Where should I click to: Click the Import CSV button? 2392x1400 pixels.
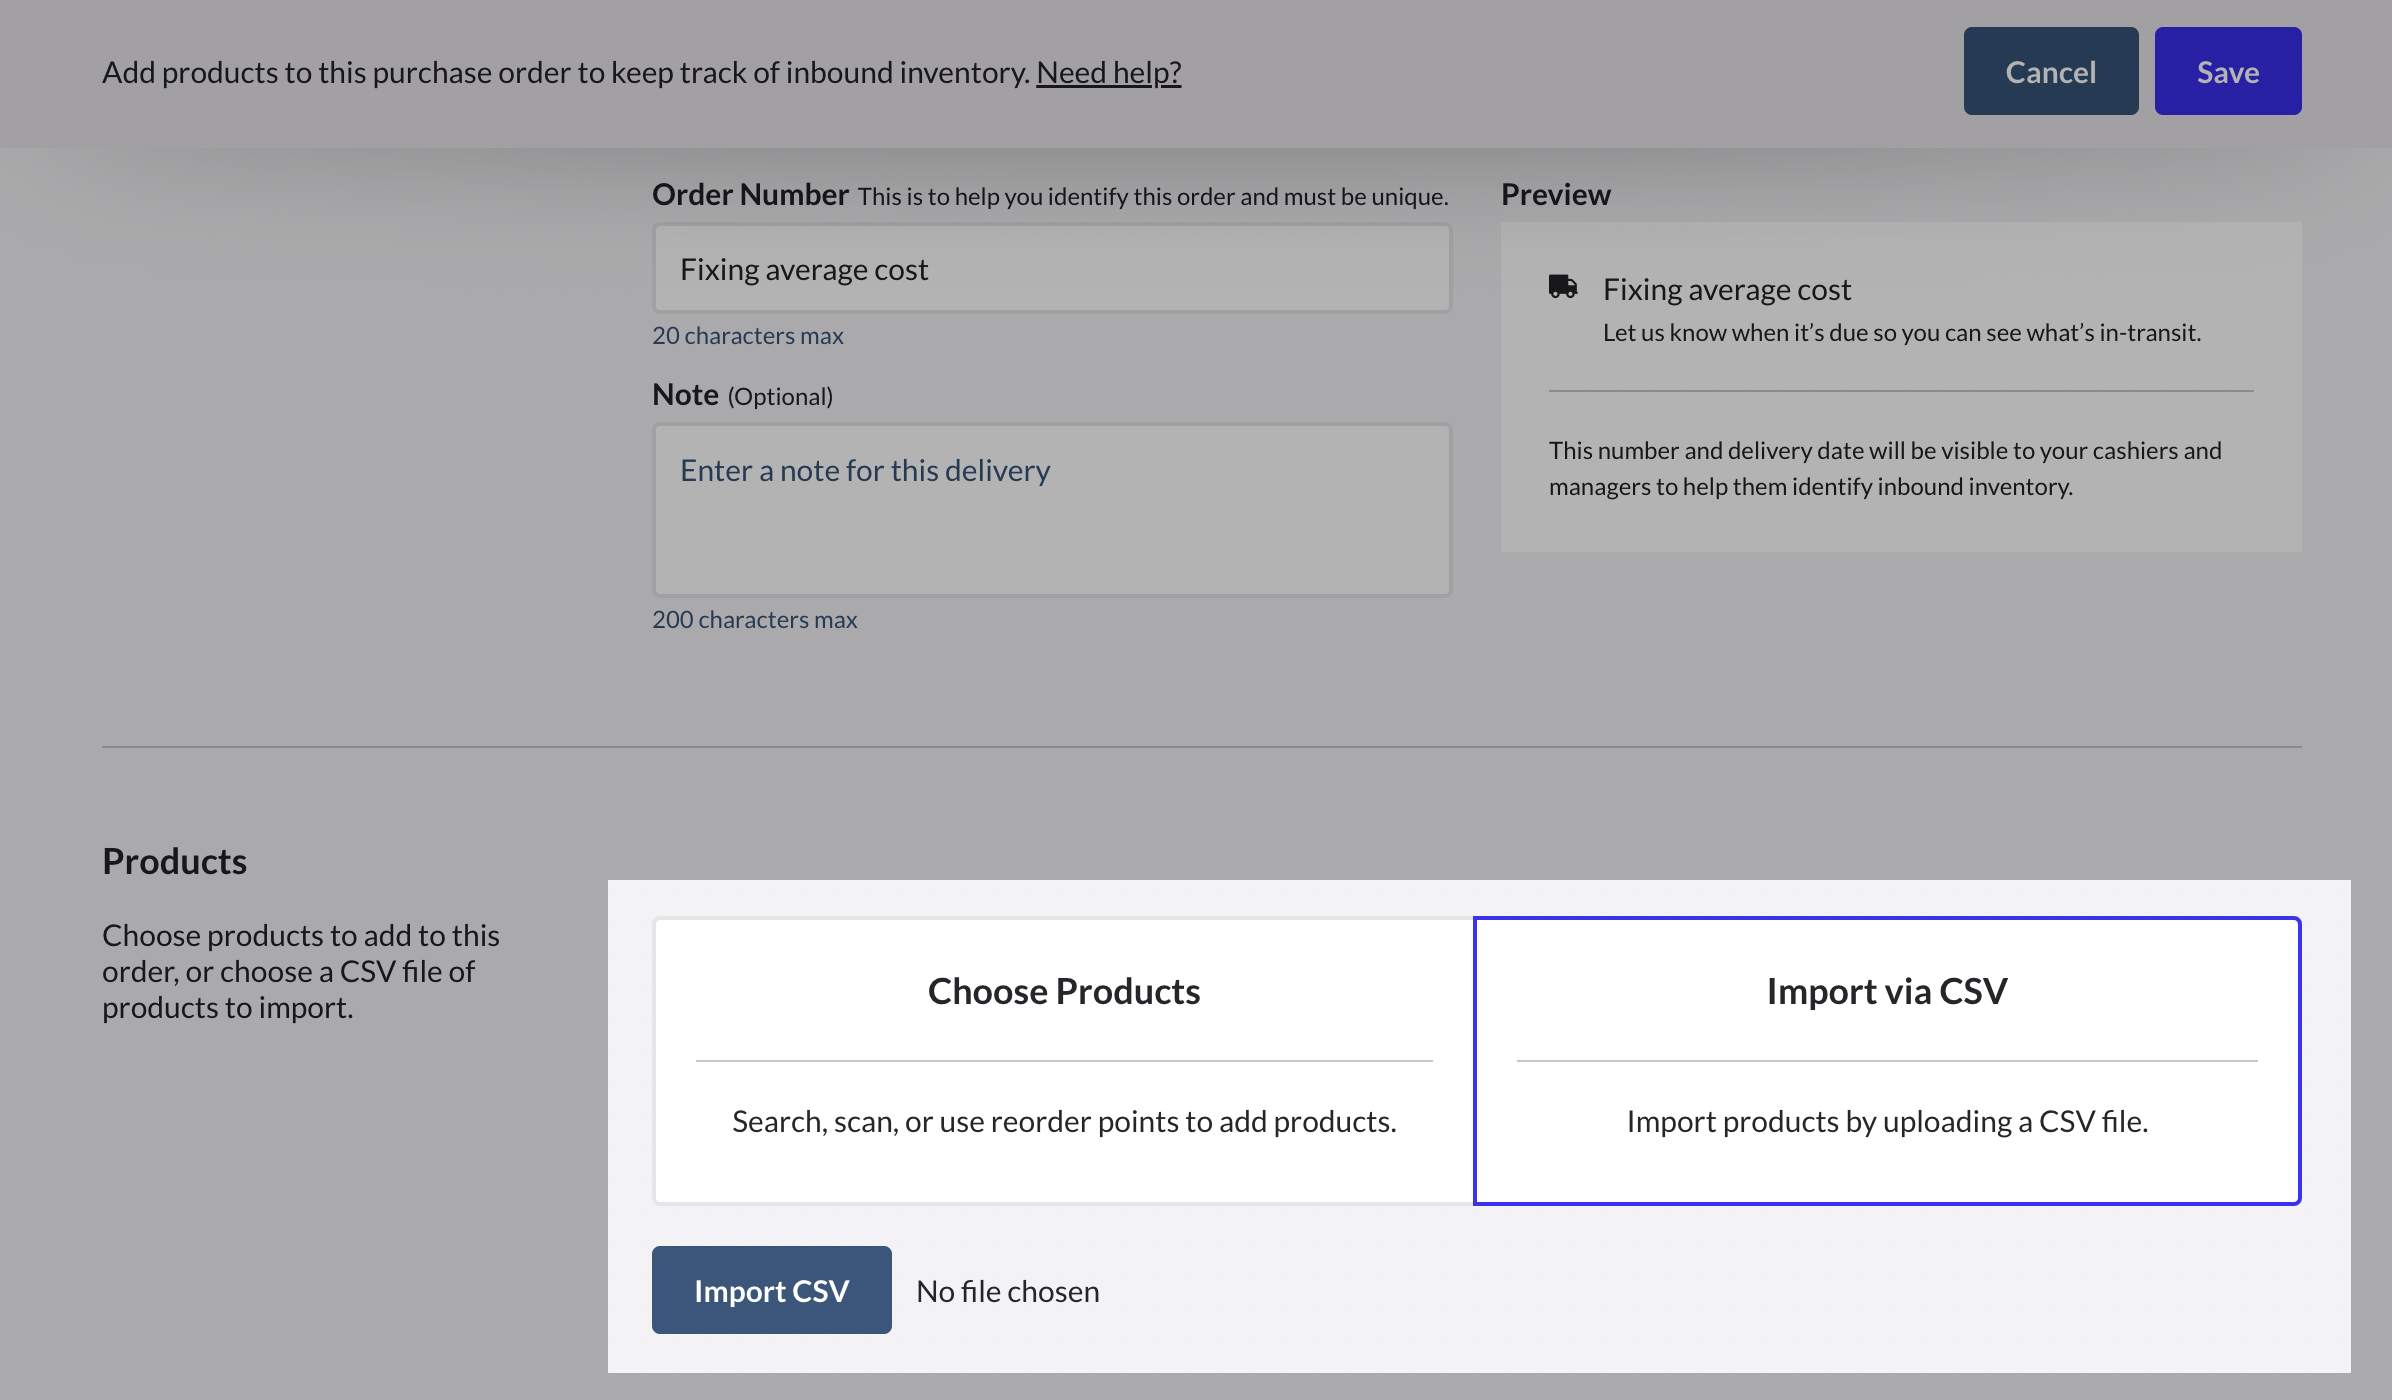click(771, 1289)
